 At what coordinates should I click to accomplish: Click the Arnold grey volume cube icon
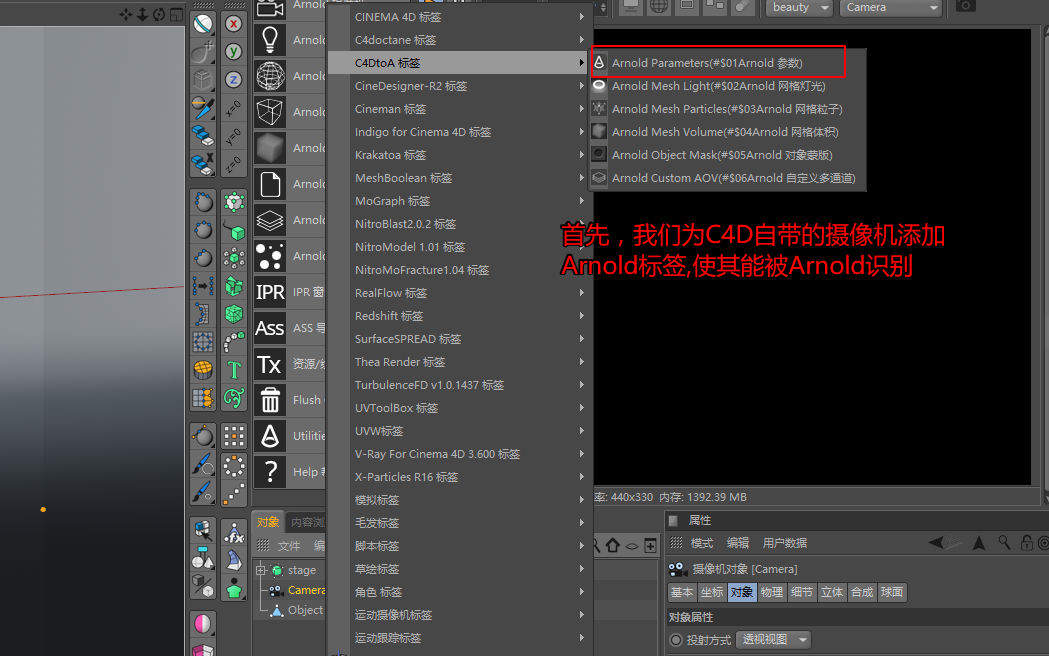pyautogui.click(x=270, y=148)
